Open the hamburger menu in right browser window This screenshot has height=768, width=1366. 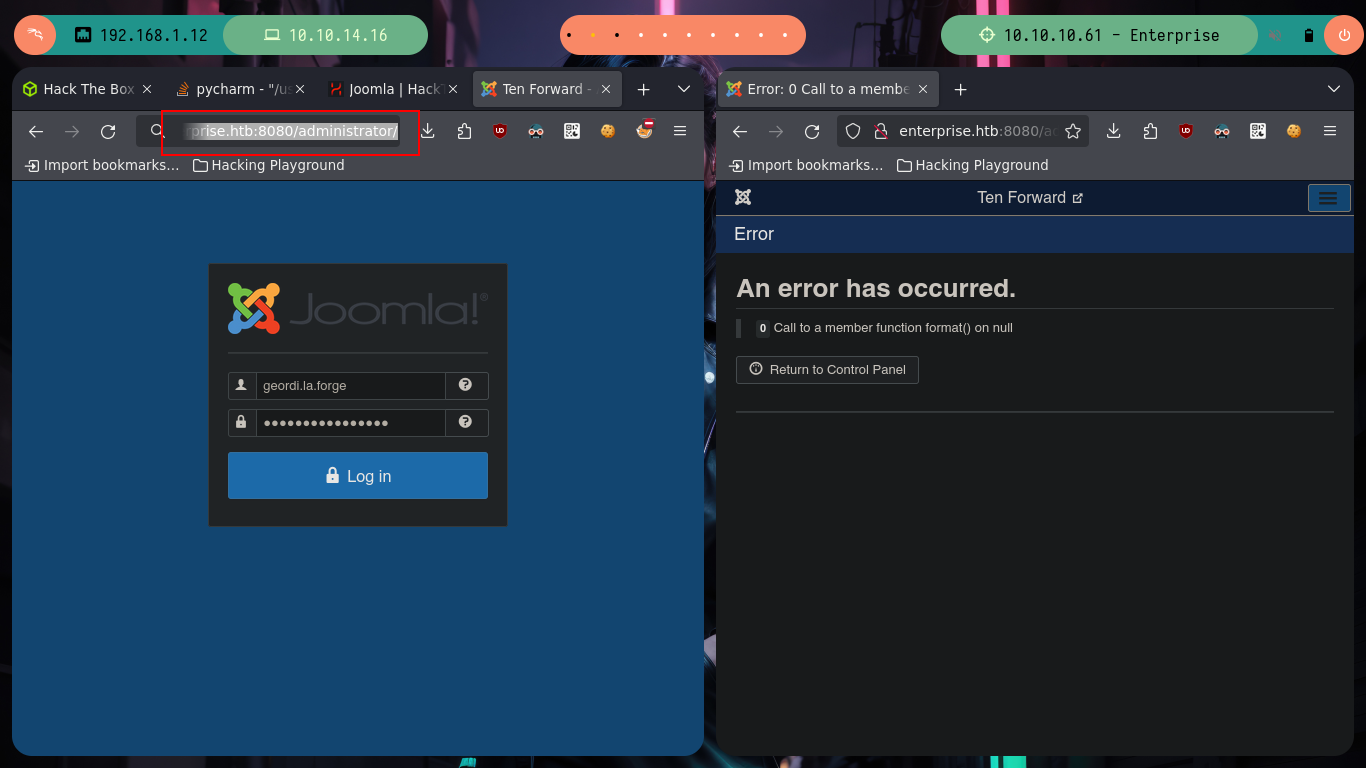pos(1330,131)
